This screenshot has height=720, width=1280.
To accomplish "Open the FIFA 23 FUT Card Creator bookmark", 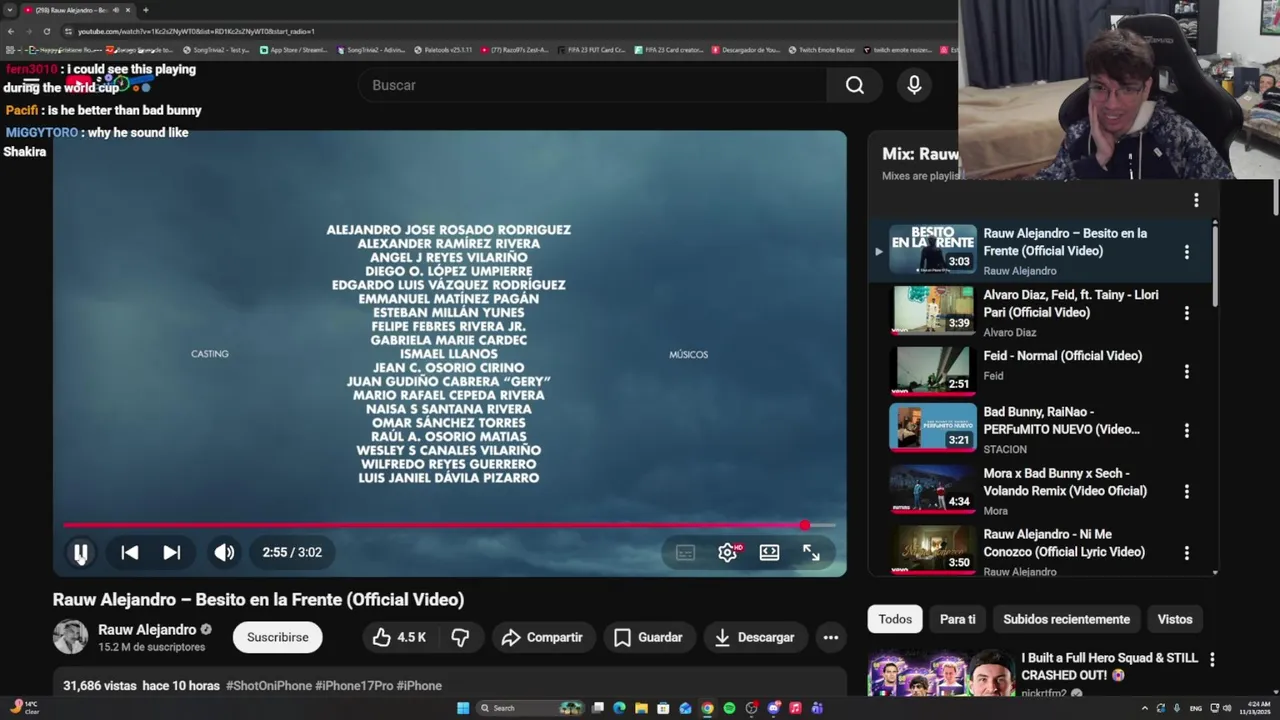I will coord(592,50).
